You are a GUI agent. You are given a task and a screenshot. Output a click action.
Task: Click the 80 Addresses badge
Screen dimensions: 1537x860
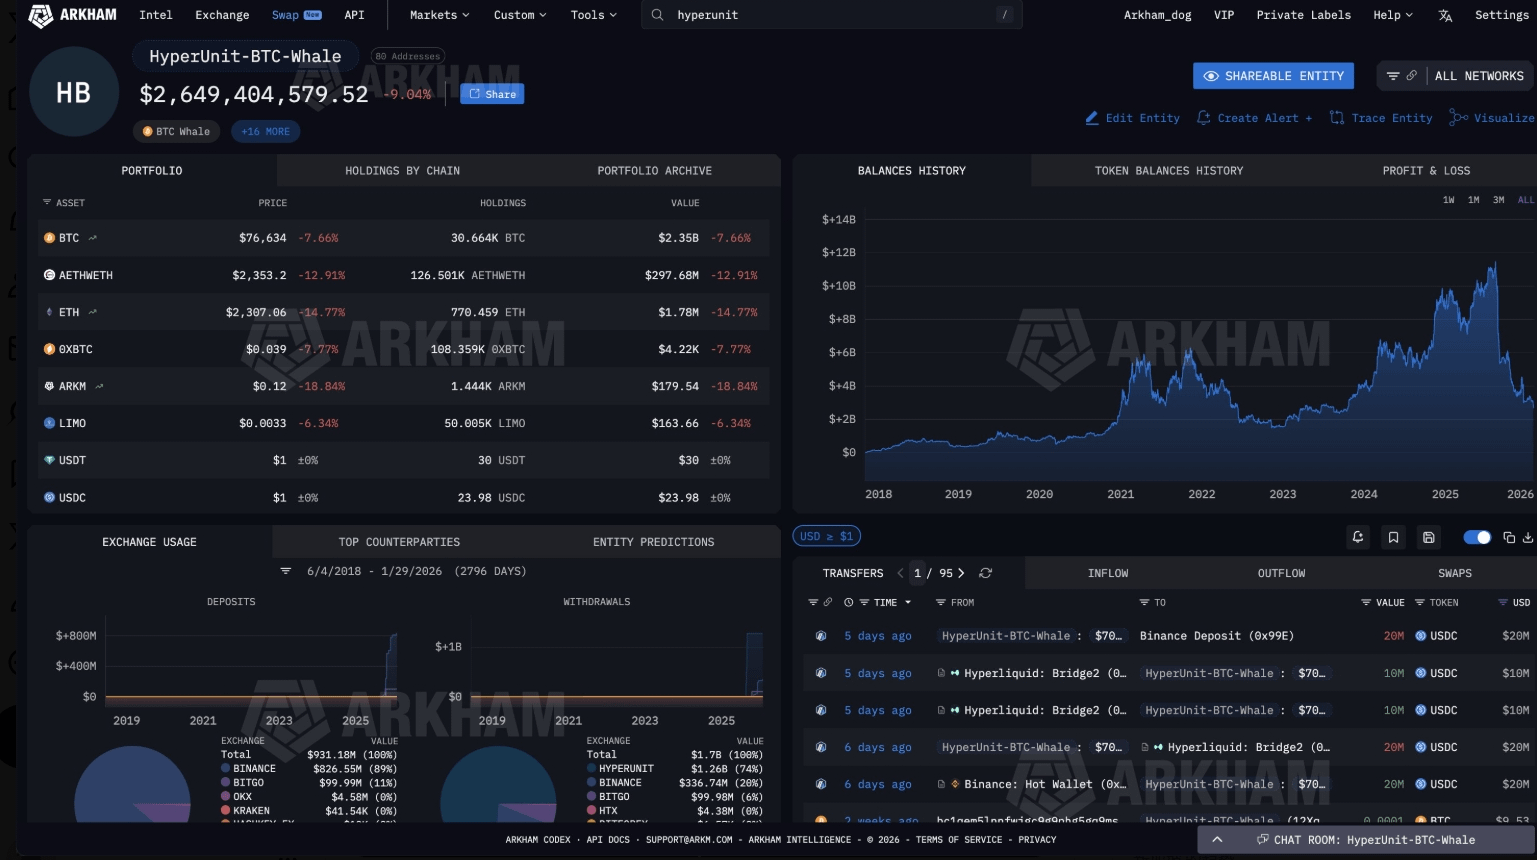click(x=407, y=56)
